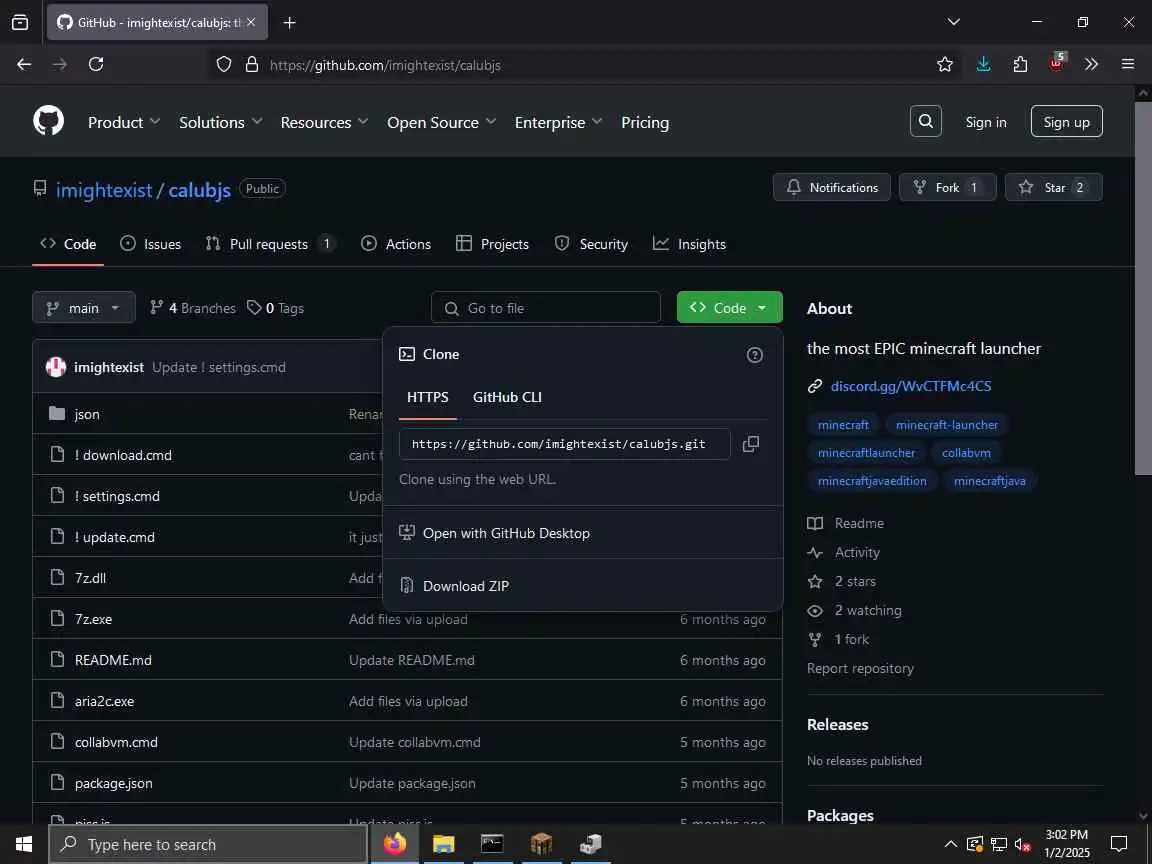Expand Enterprise navigation menu
The image size is (1152, 864).
click(558, 123)
